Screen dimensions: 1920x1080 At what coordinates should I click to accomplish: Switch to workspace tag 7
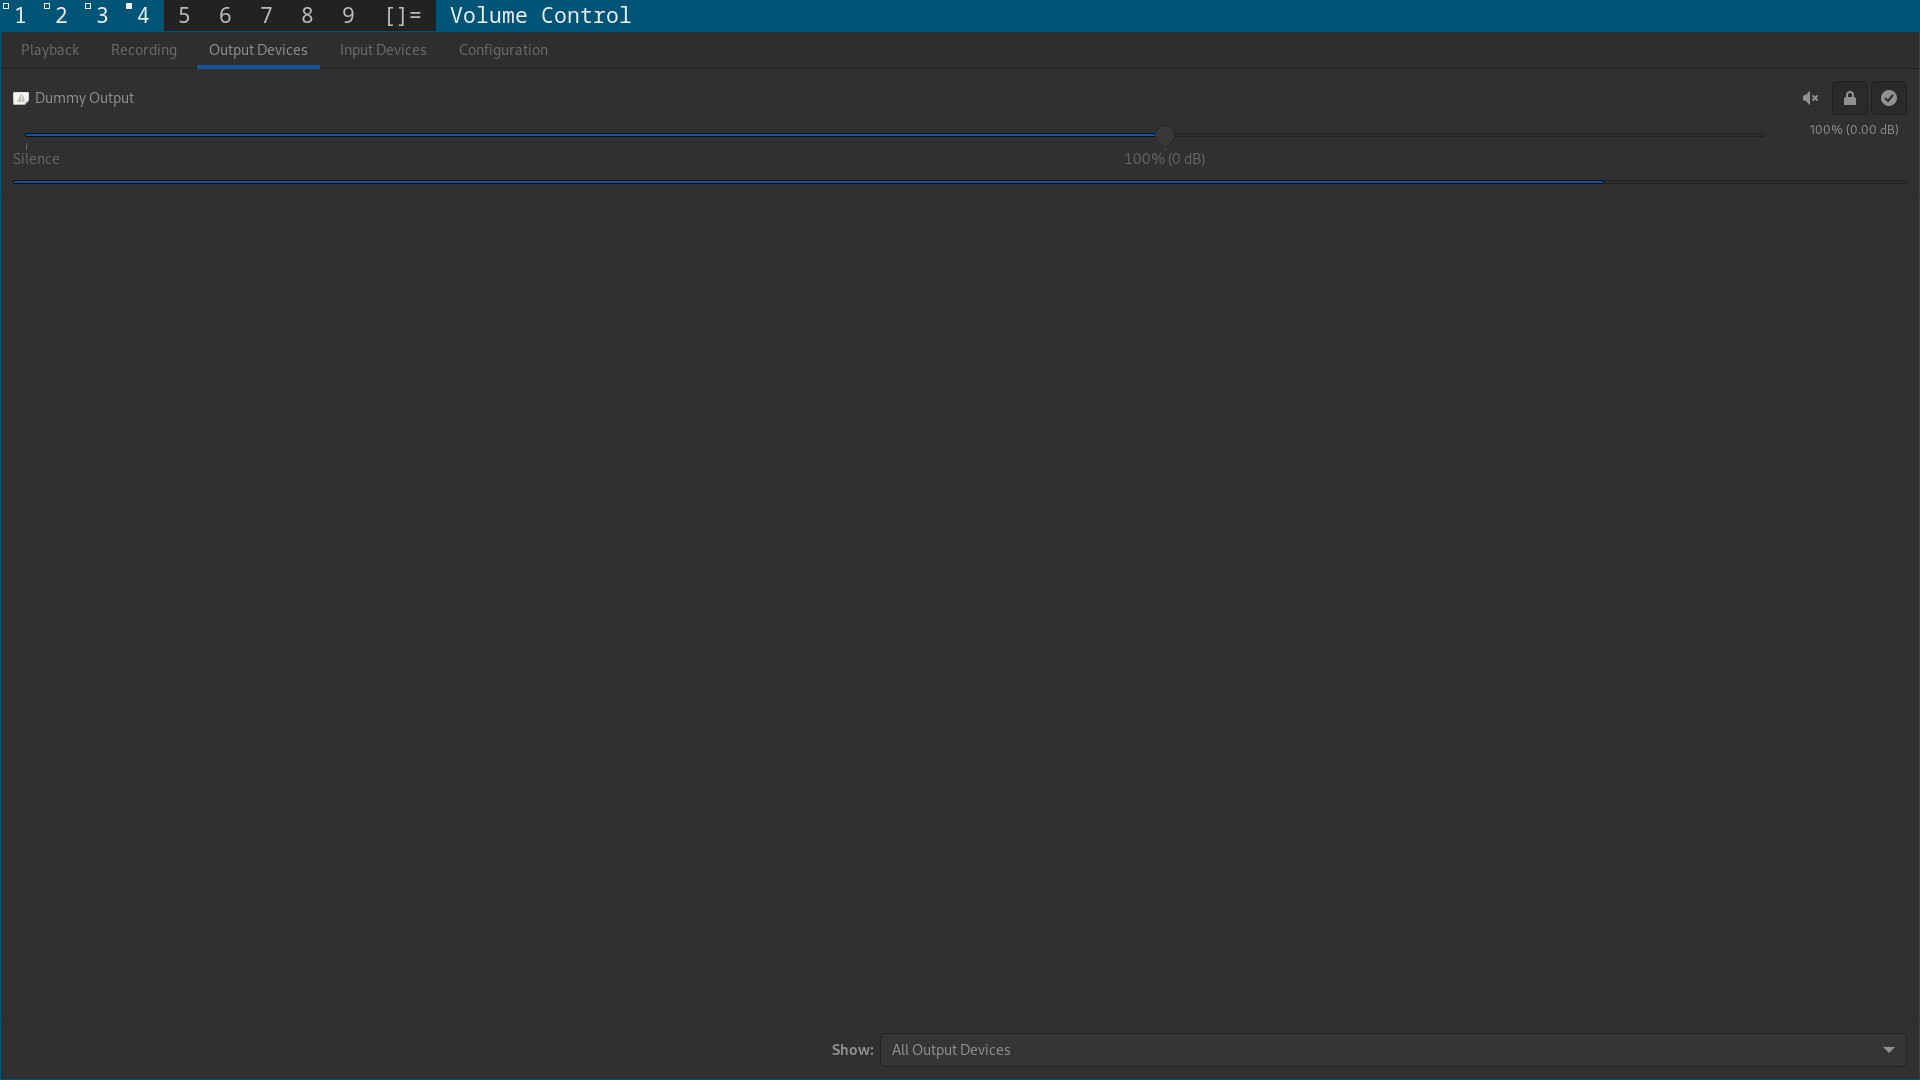click(266, 16)
